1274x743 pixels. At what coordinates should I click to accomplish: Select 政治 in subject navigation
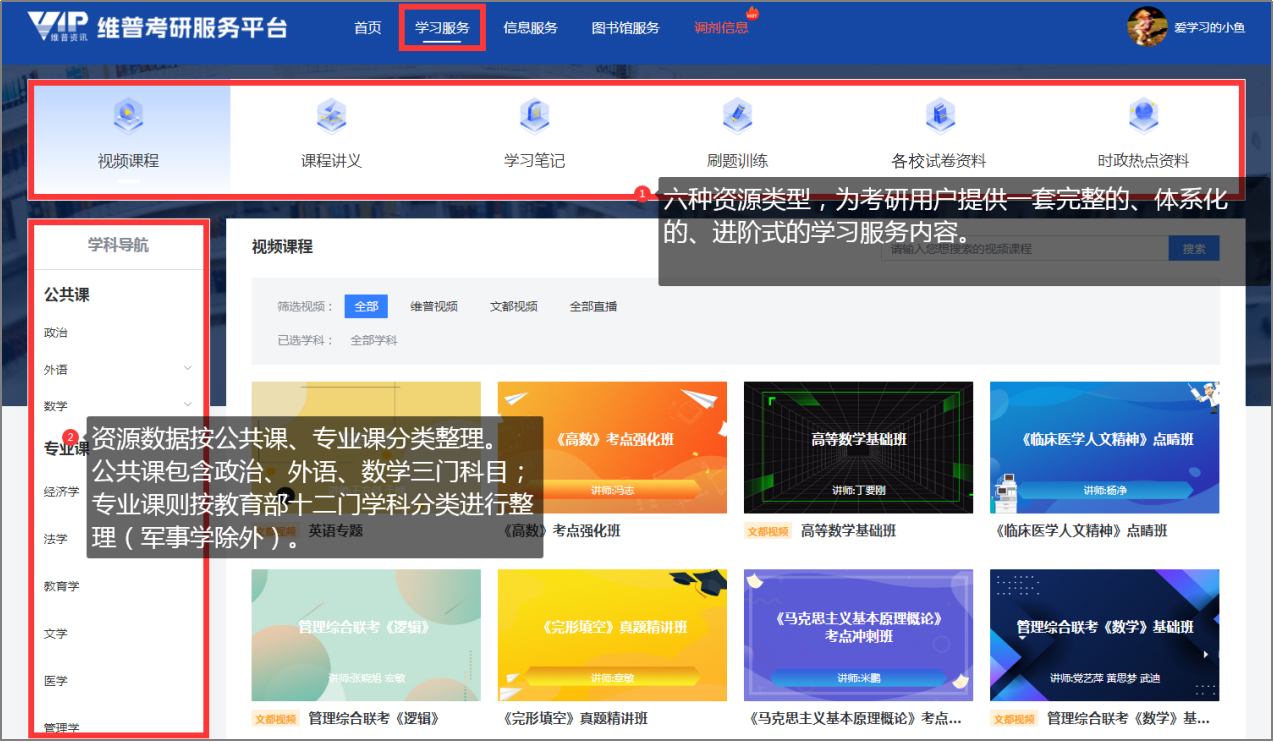click(56, 332)
